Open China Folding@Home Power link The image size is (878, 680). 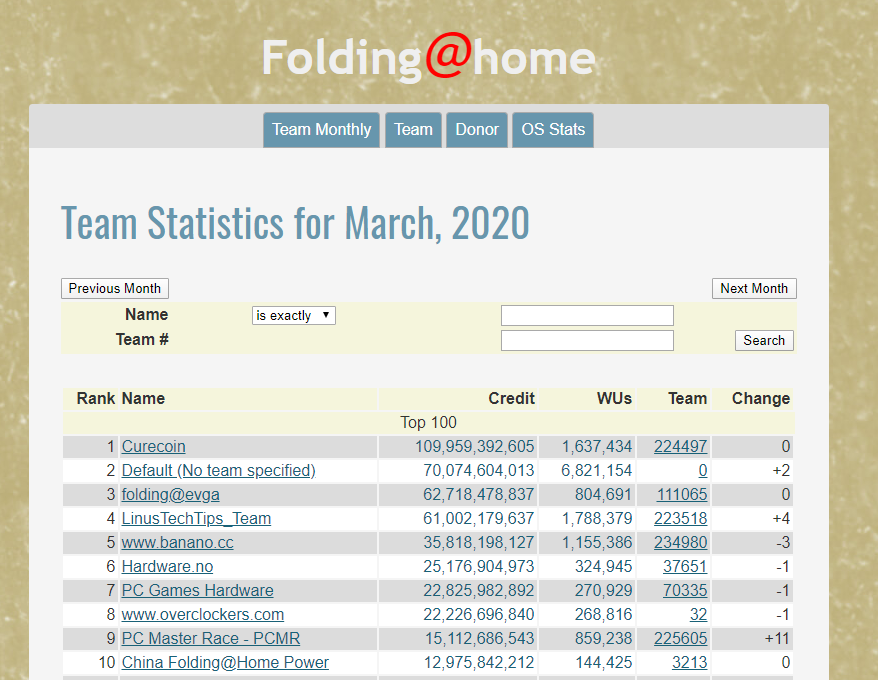[225, 663]
